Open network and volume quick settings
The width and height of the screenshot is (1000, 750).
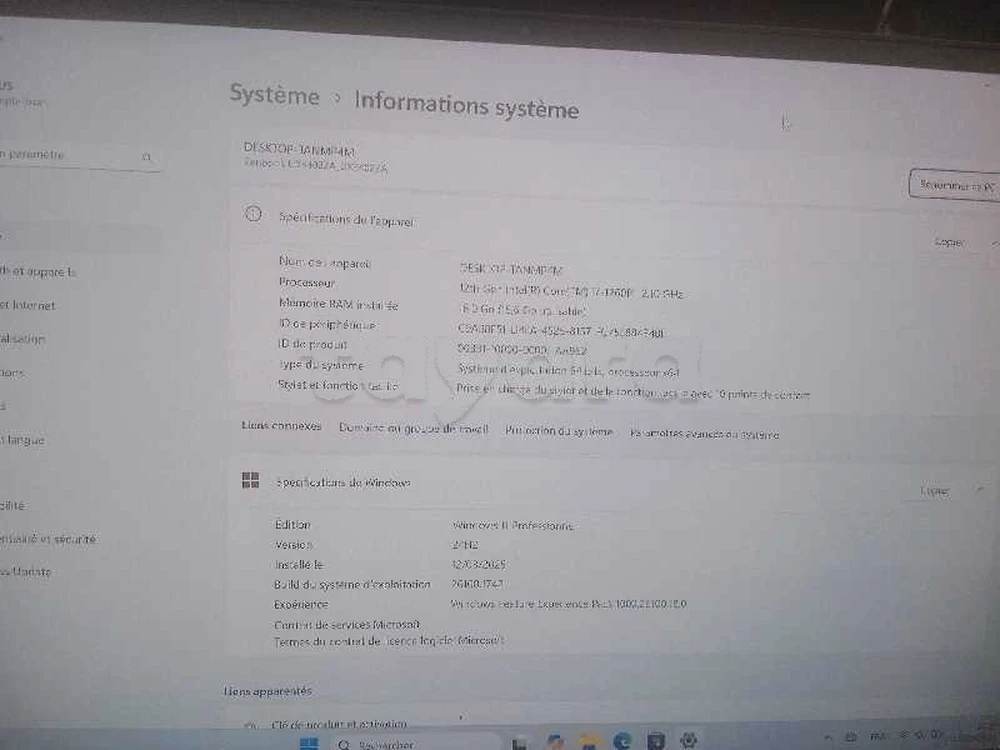point(922,735)
